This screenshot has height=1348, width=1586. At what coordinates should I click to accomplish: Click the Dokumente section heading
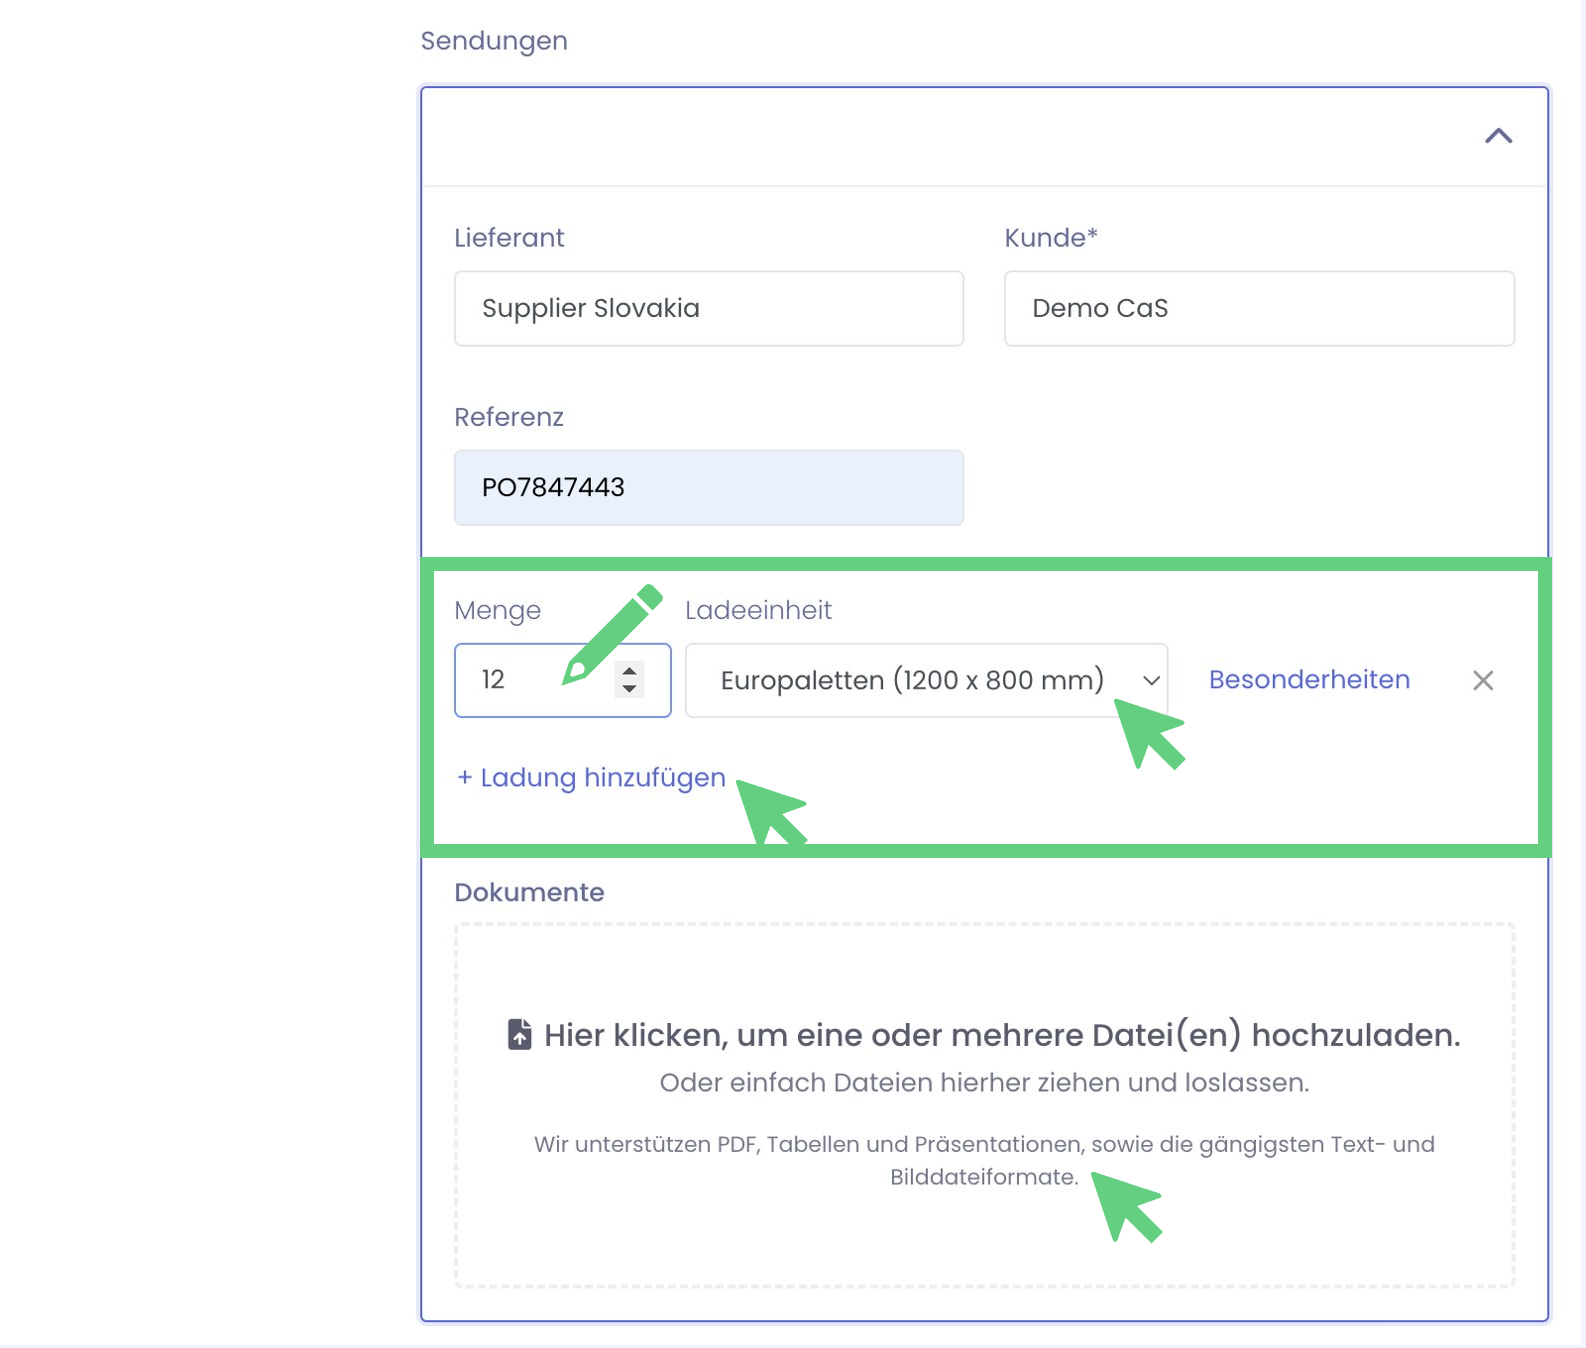click(529, 892)
